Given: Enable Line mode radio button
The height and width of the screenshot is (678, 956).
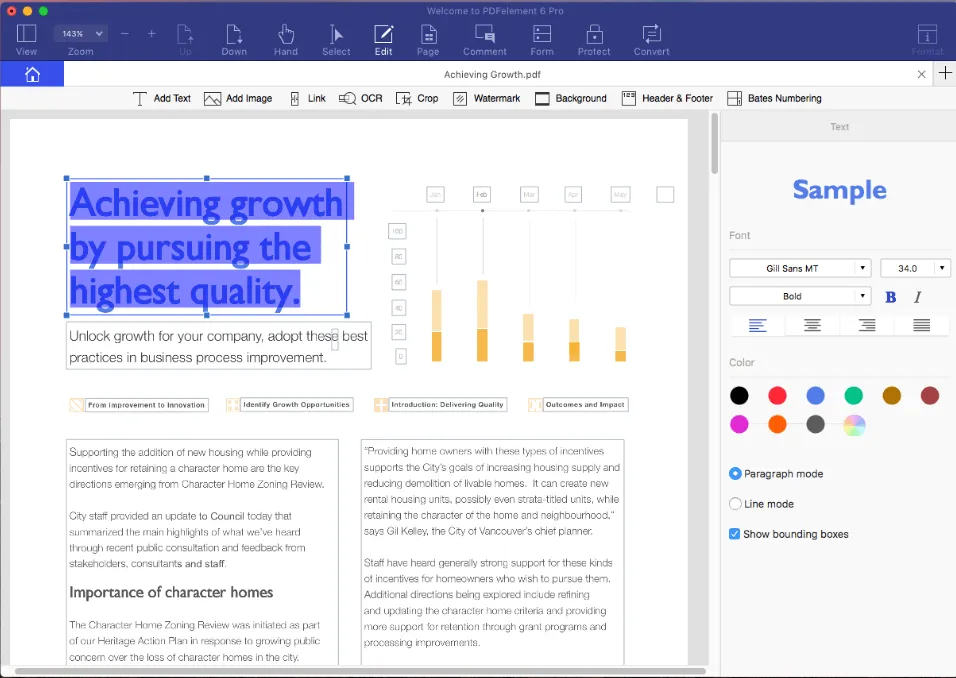Looking at the screenshot, I should tap(736, 504).
